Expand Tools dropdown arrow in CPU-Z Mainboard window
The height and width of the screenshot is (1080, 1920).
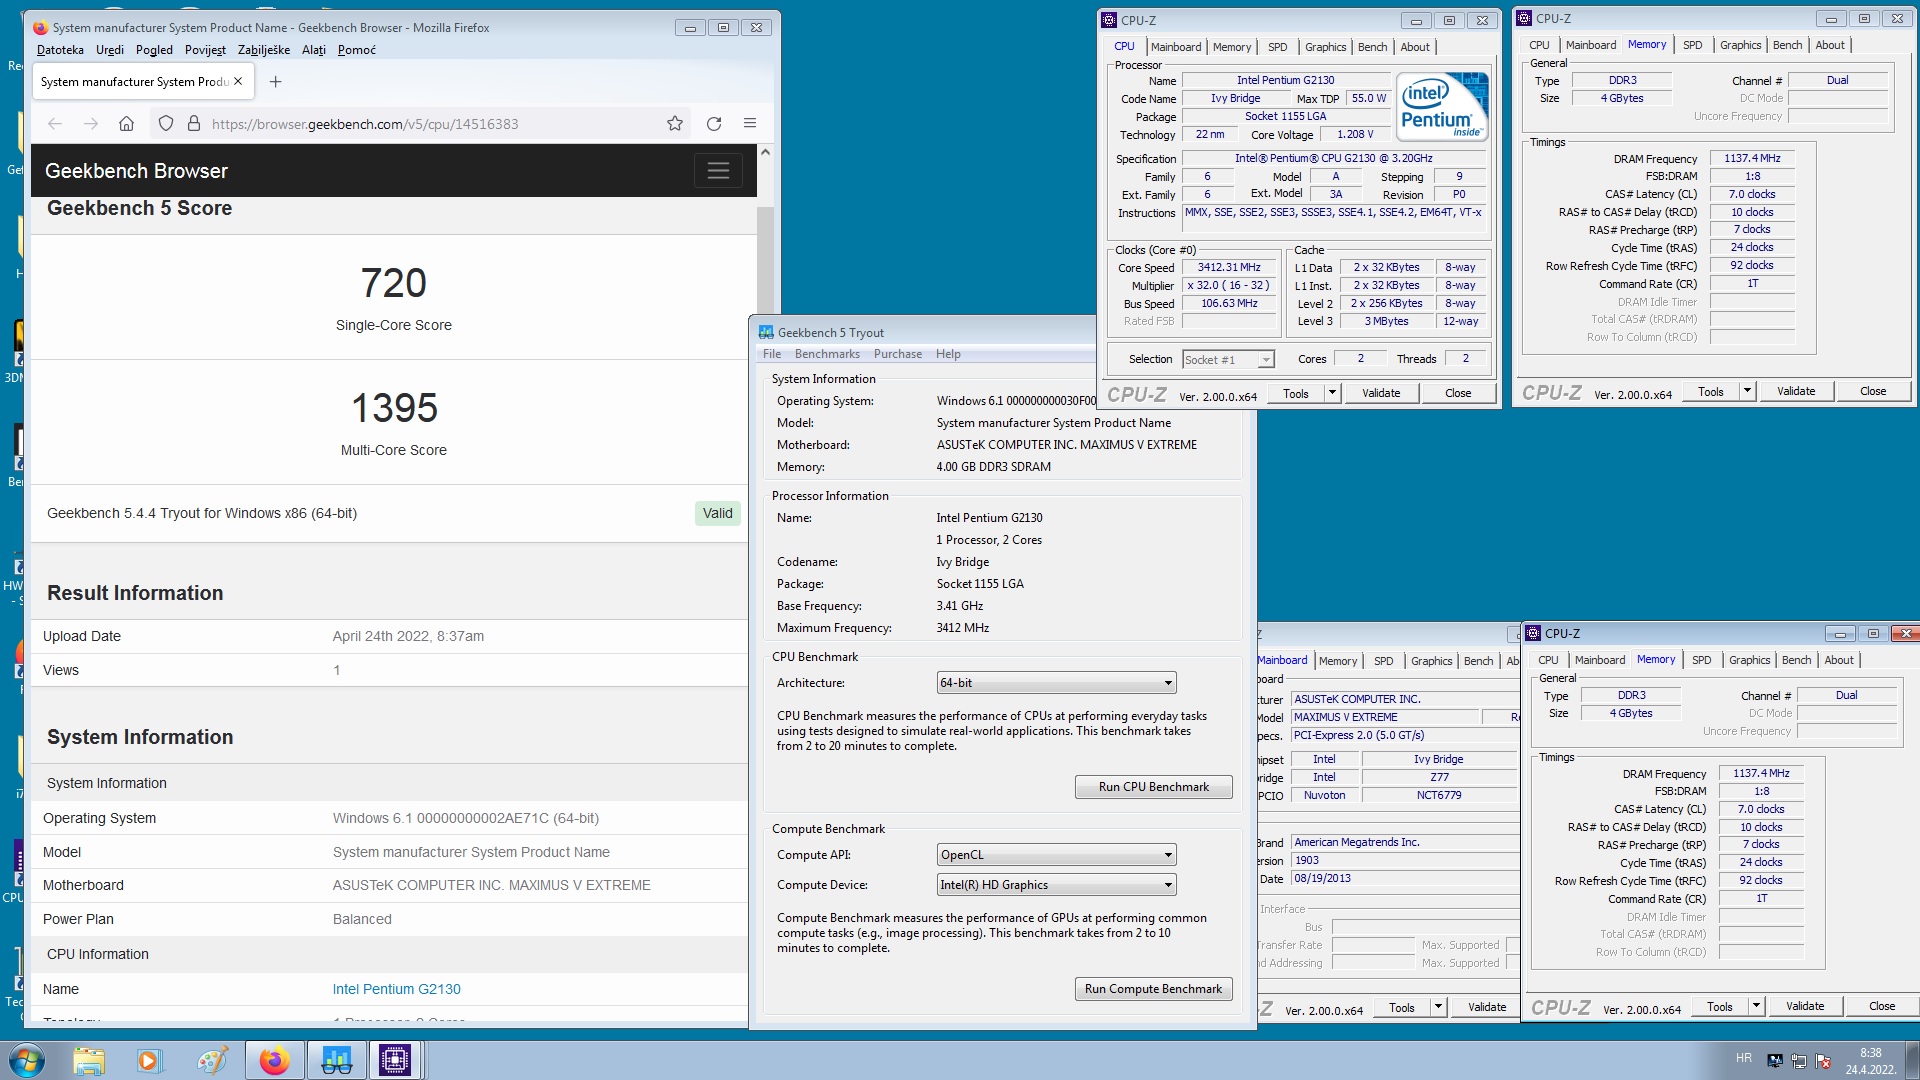1438,1007
